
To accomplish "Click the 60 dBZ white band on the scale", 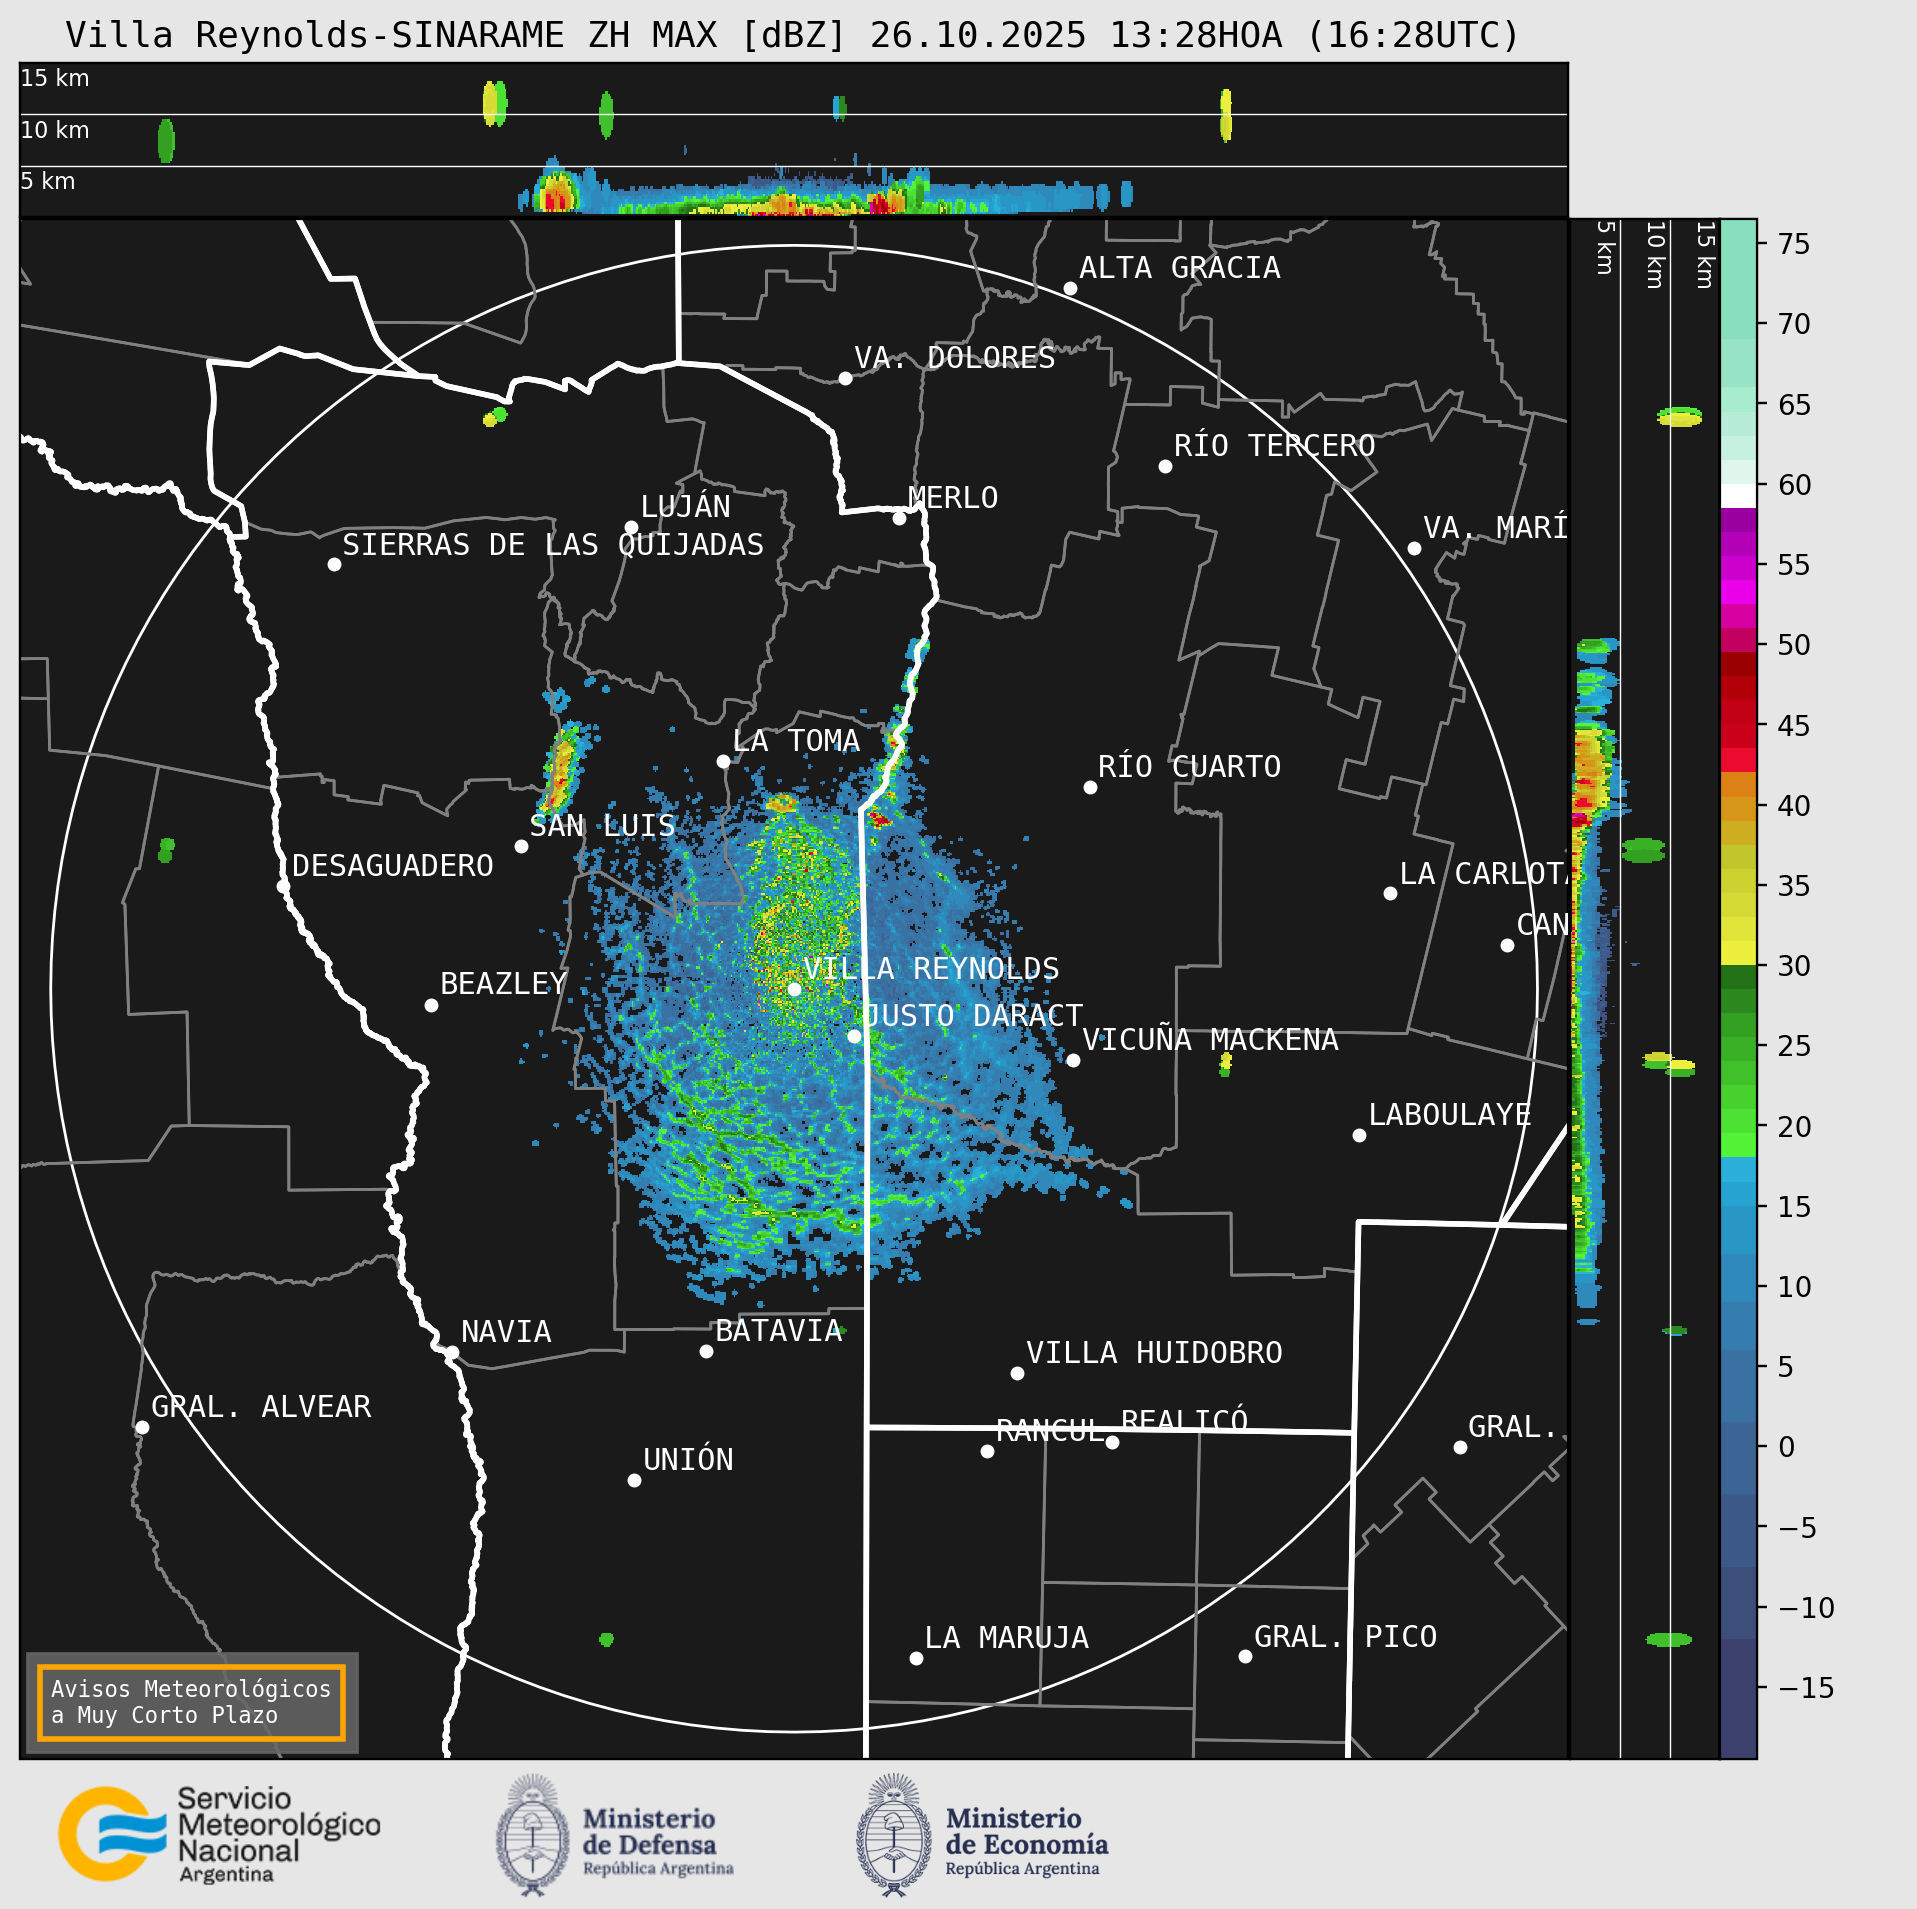I will [1738, 496].
